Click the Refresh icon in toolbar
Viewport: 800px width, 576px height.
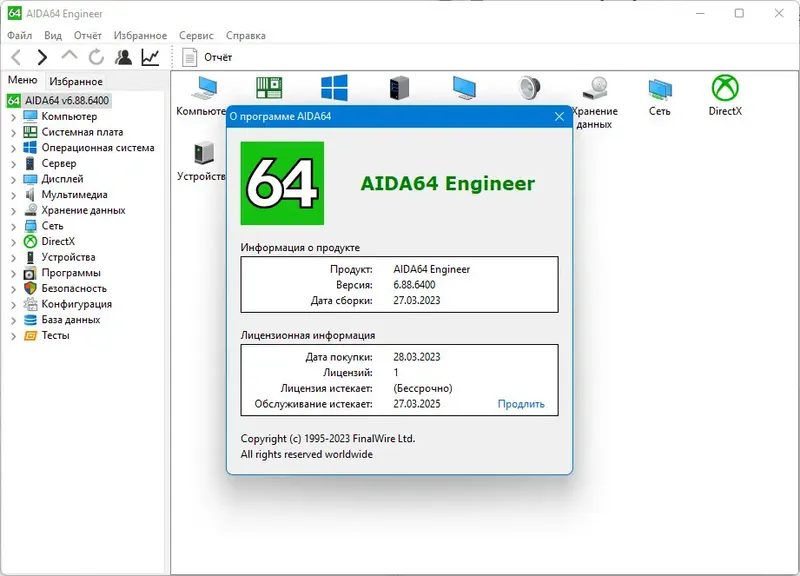[x=96, y=57]
